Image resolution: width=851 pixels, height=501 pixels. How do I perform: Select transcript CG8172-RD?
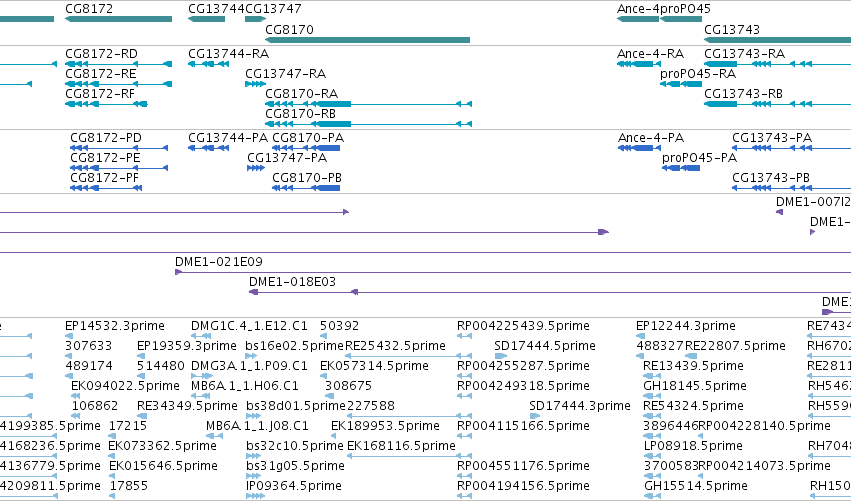(118, 64)
